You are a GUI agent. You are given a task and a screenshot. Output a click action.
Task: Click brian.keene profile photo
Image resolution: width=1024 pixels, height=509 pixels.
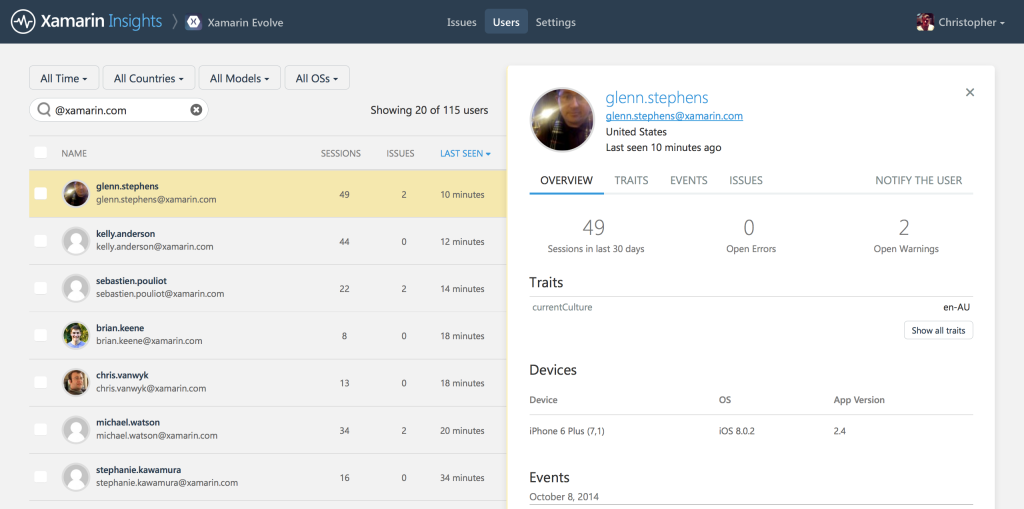[76, 335]
